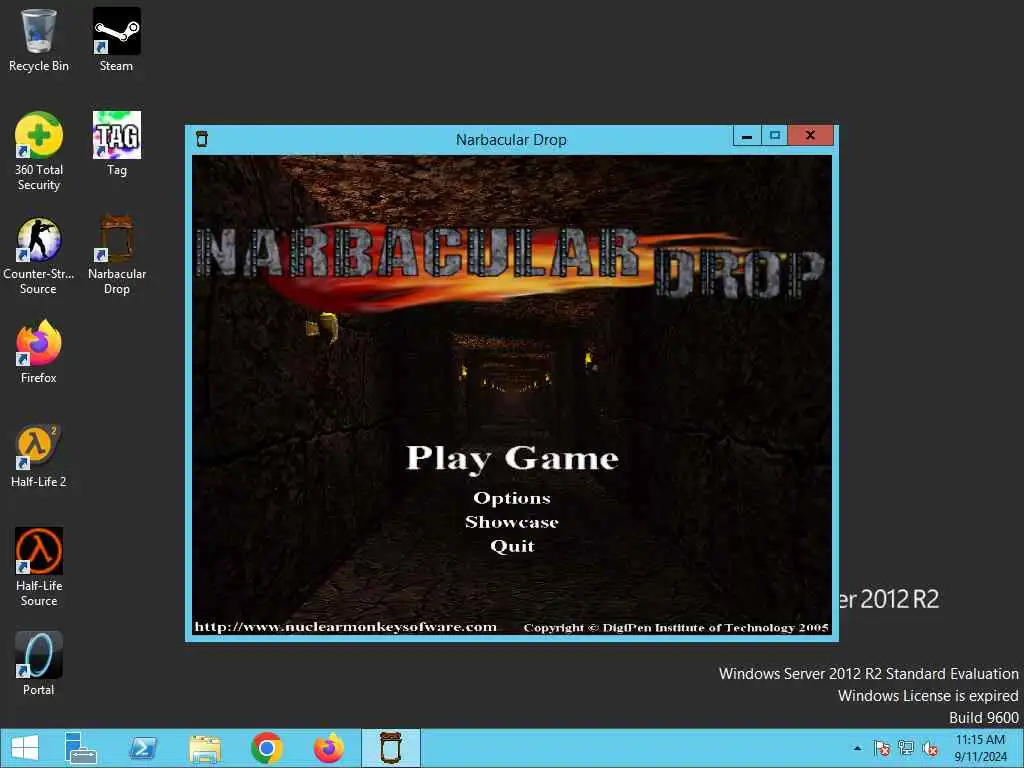Select Counter-Strike Source desktop shortcut
This screenshot has width=1024, height=768.
coord(39,255)
